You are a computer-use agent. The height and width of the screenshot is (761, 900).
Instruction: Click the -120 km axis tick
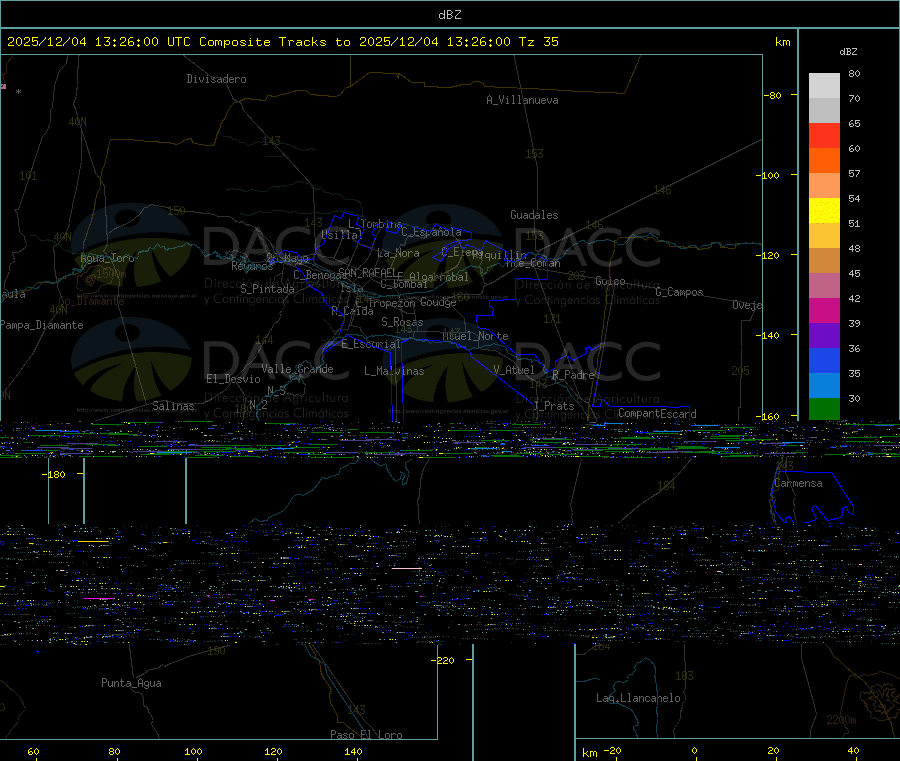[x=767, y=255]
